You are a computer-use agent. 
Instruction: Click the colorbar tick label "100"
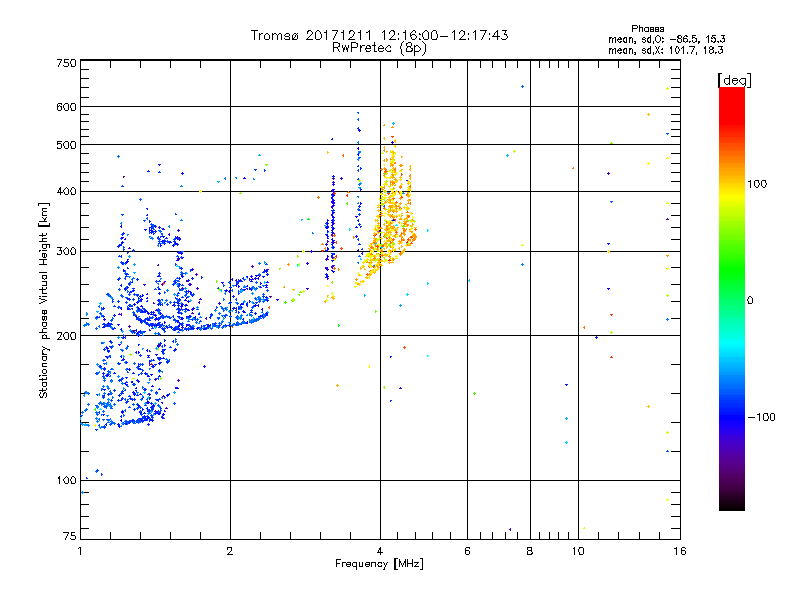click(757, 184)
